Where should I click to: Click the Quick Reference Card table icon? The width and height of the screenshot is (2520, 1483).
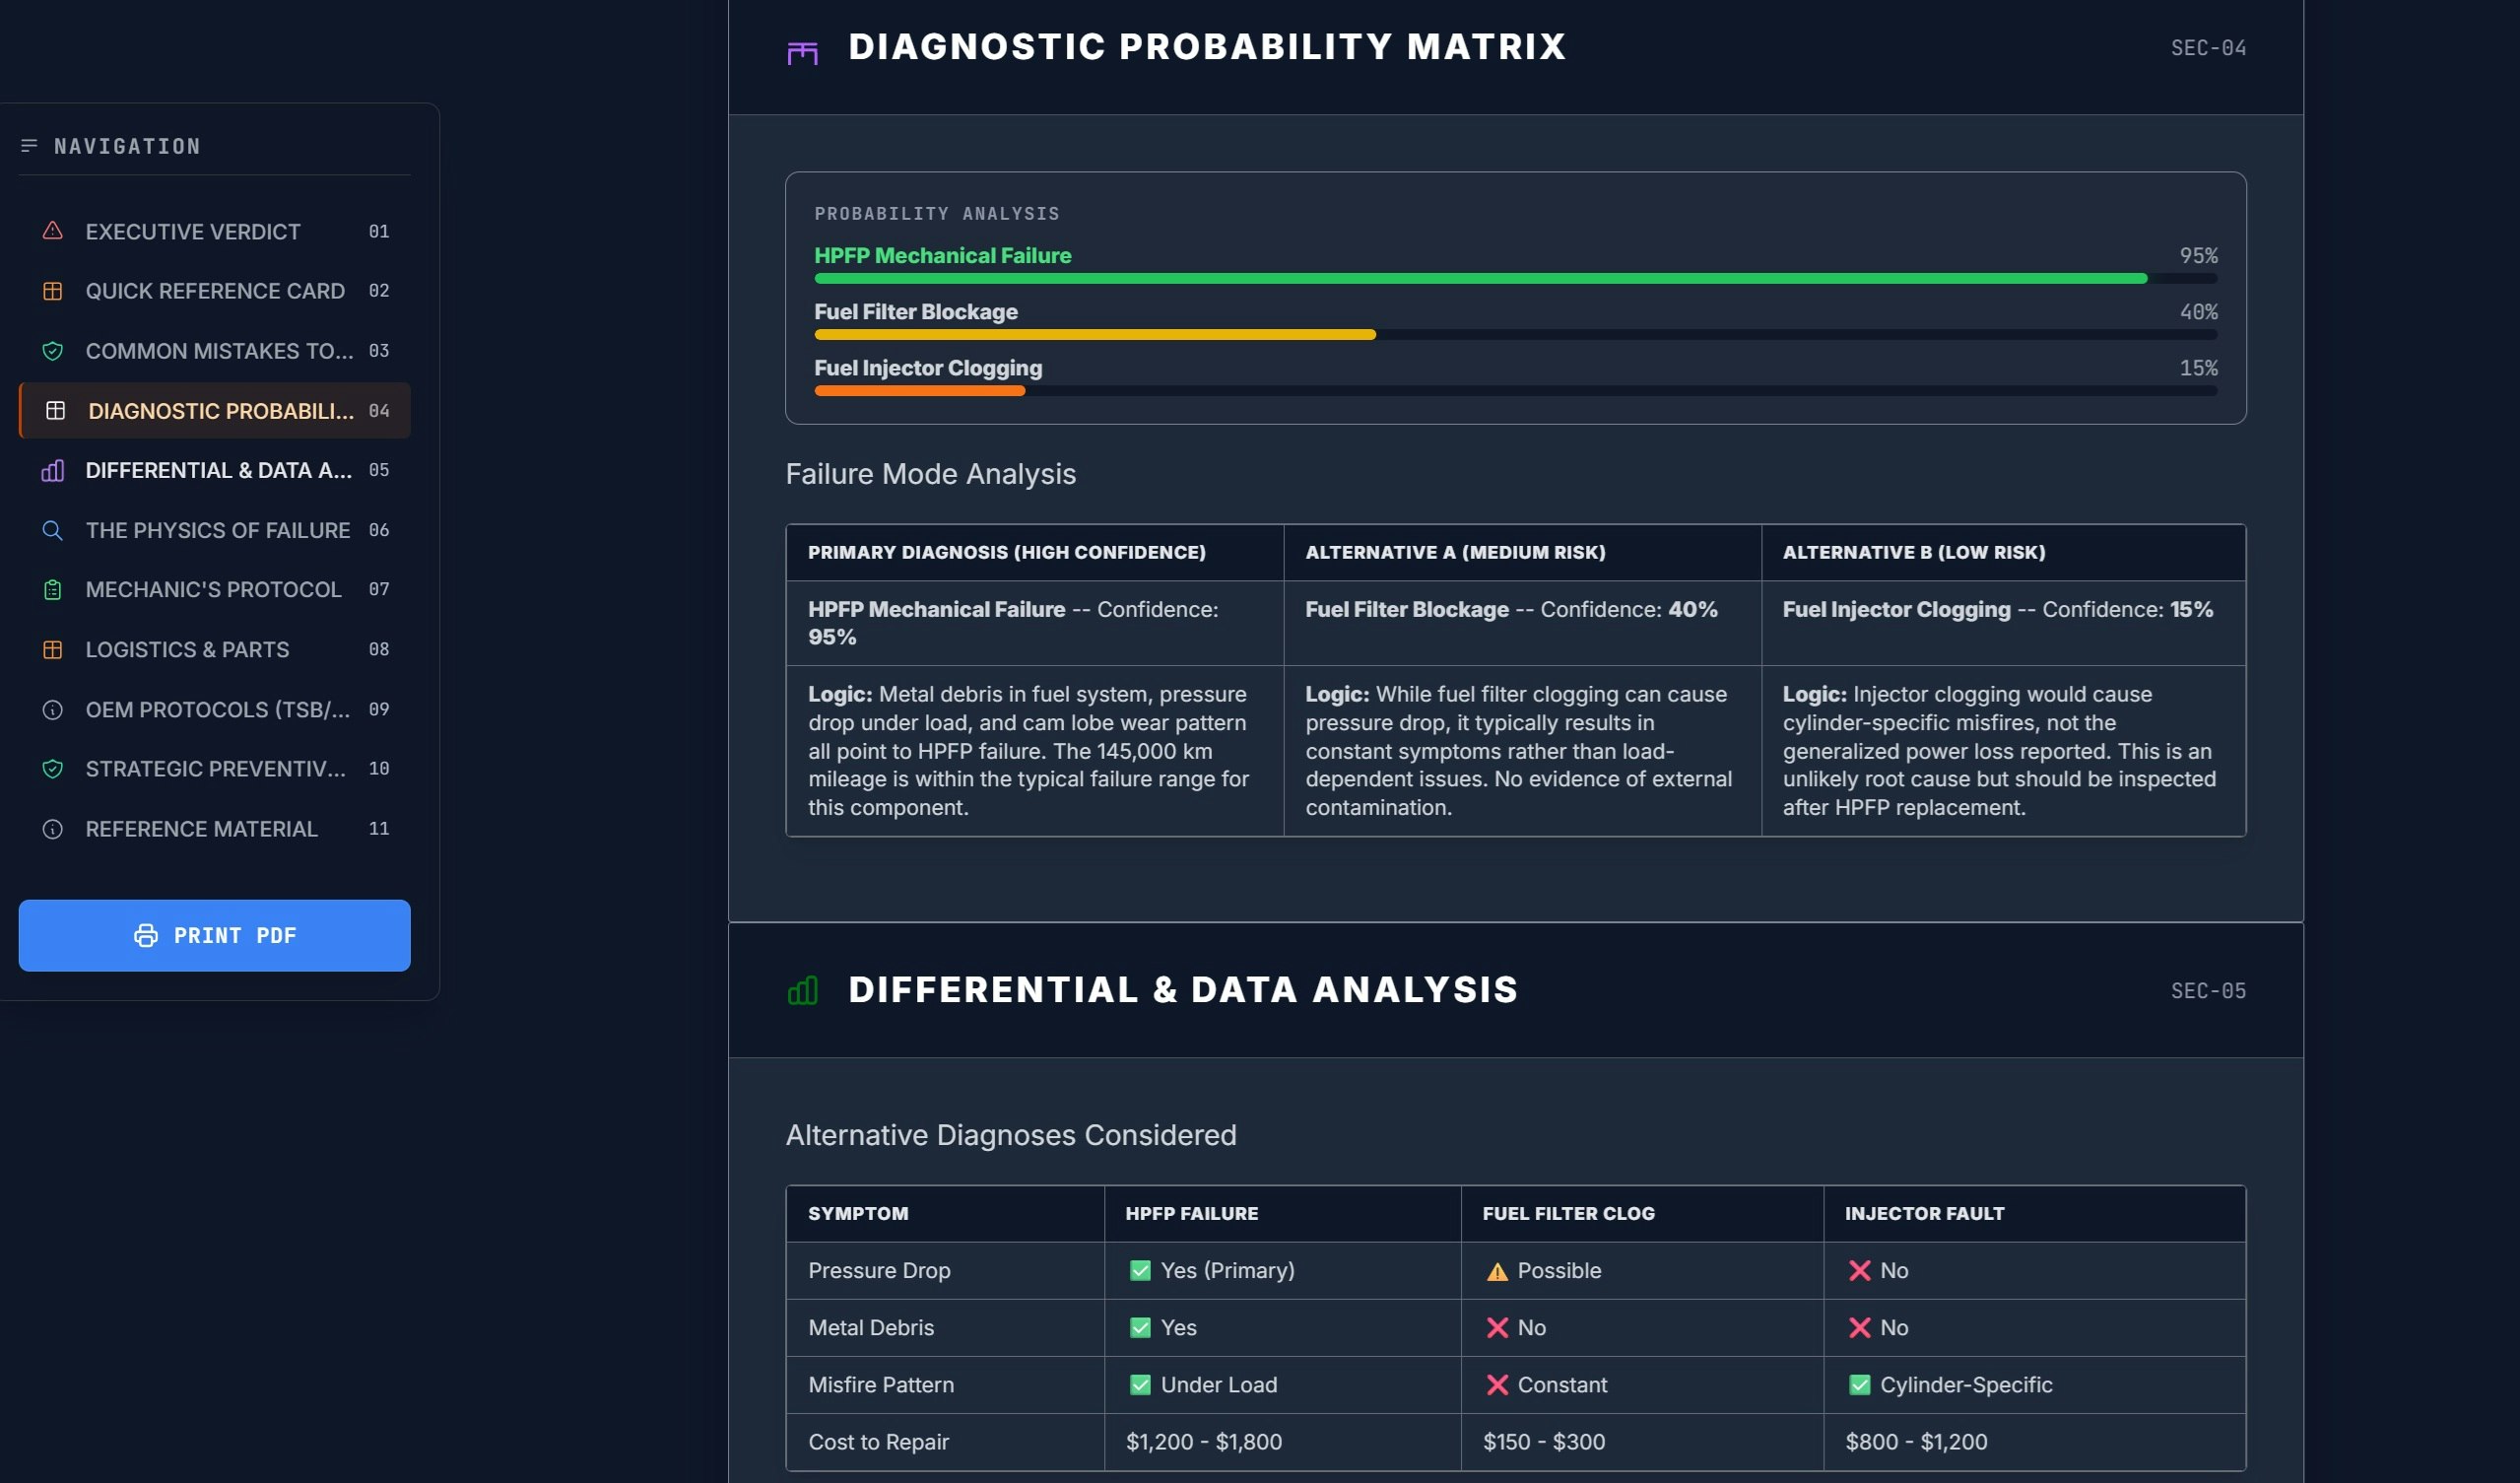53,291
